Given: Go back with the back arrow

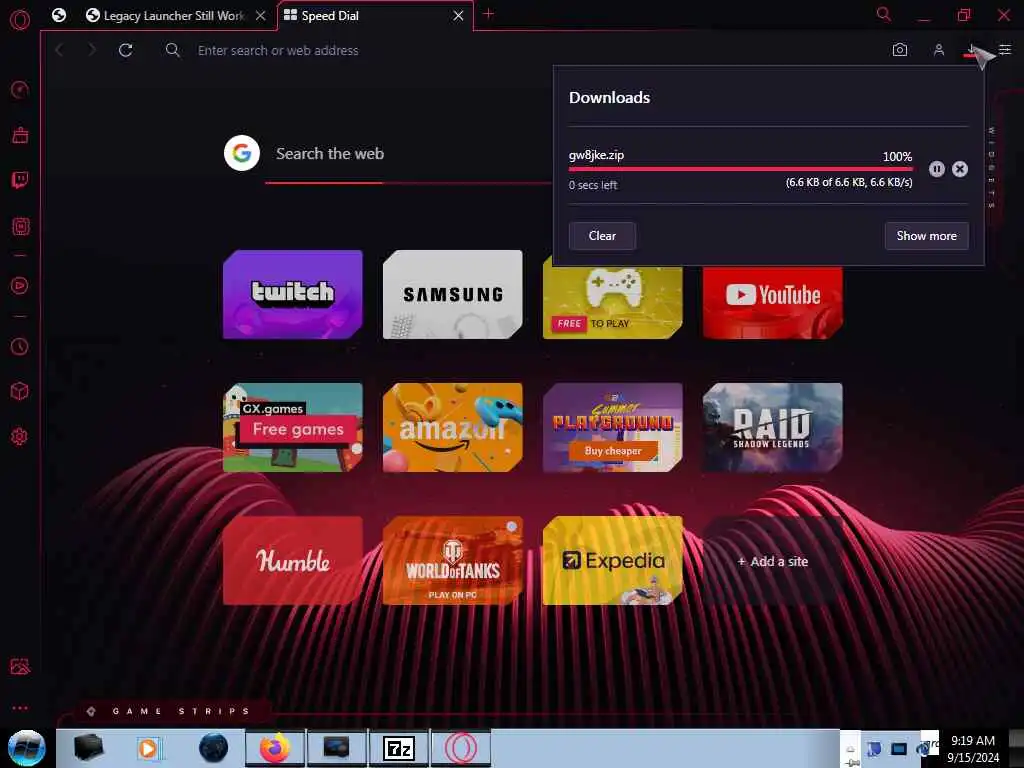Looking at the screenshot, I should [x=59, y=50].
